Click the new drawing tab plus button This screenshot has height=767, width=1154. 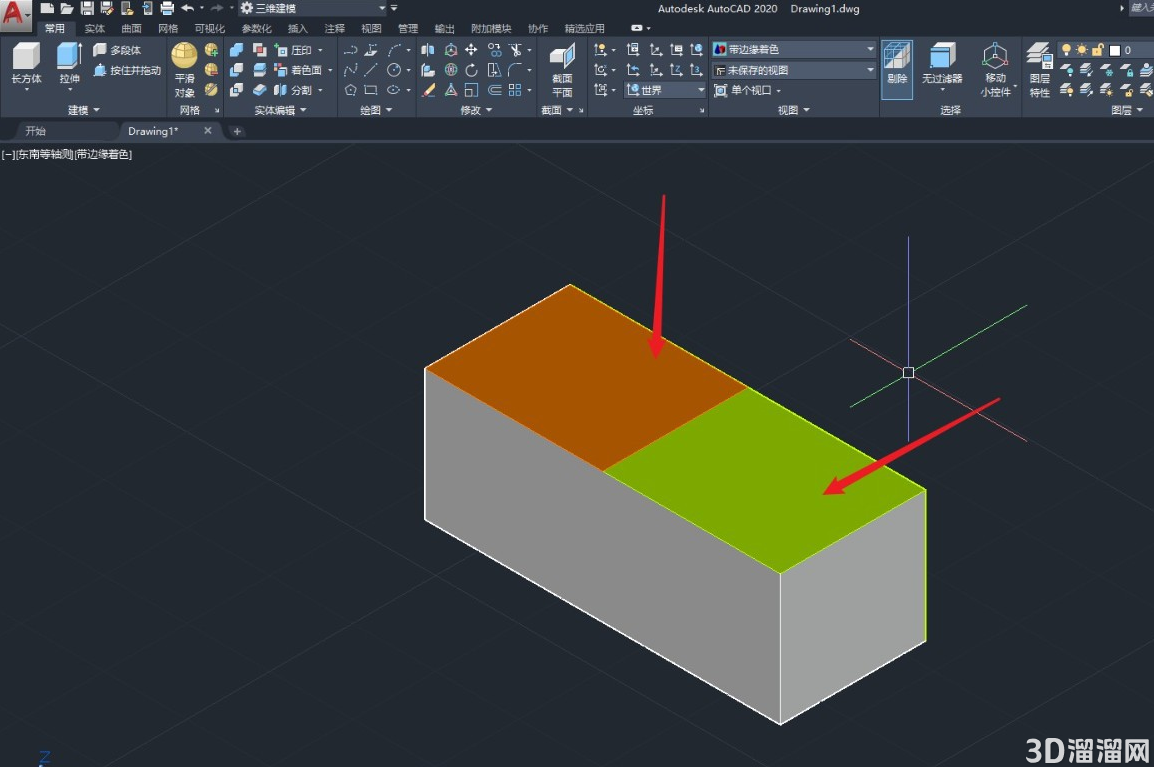(237, 131)
